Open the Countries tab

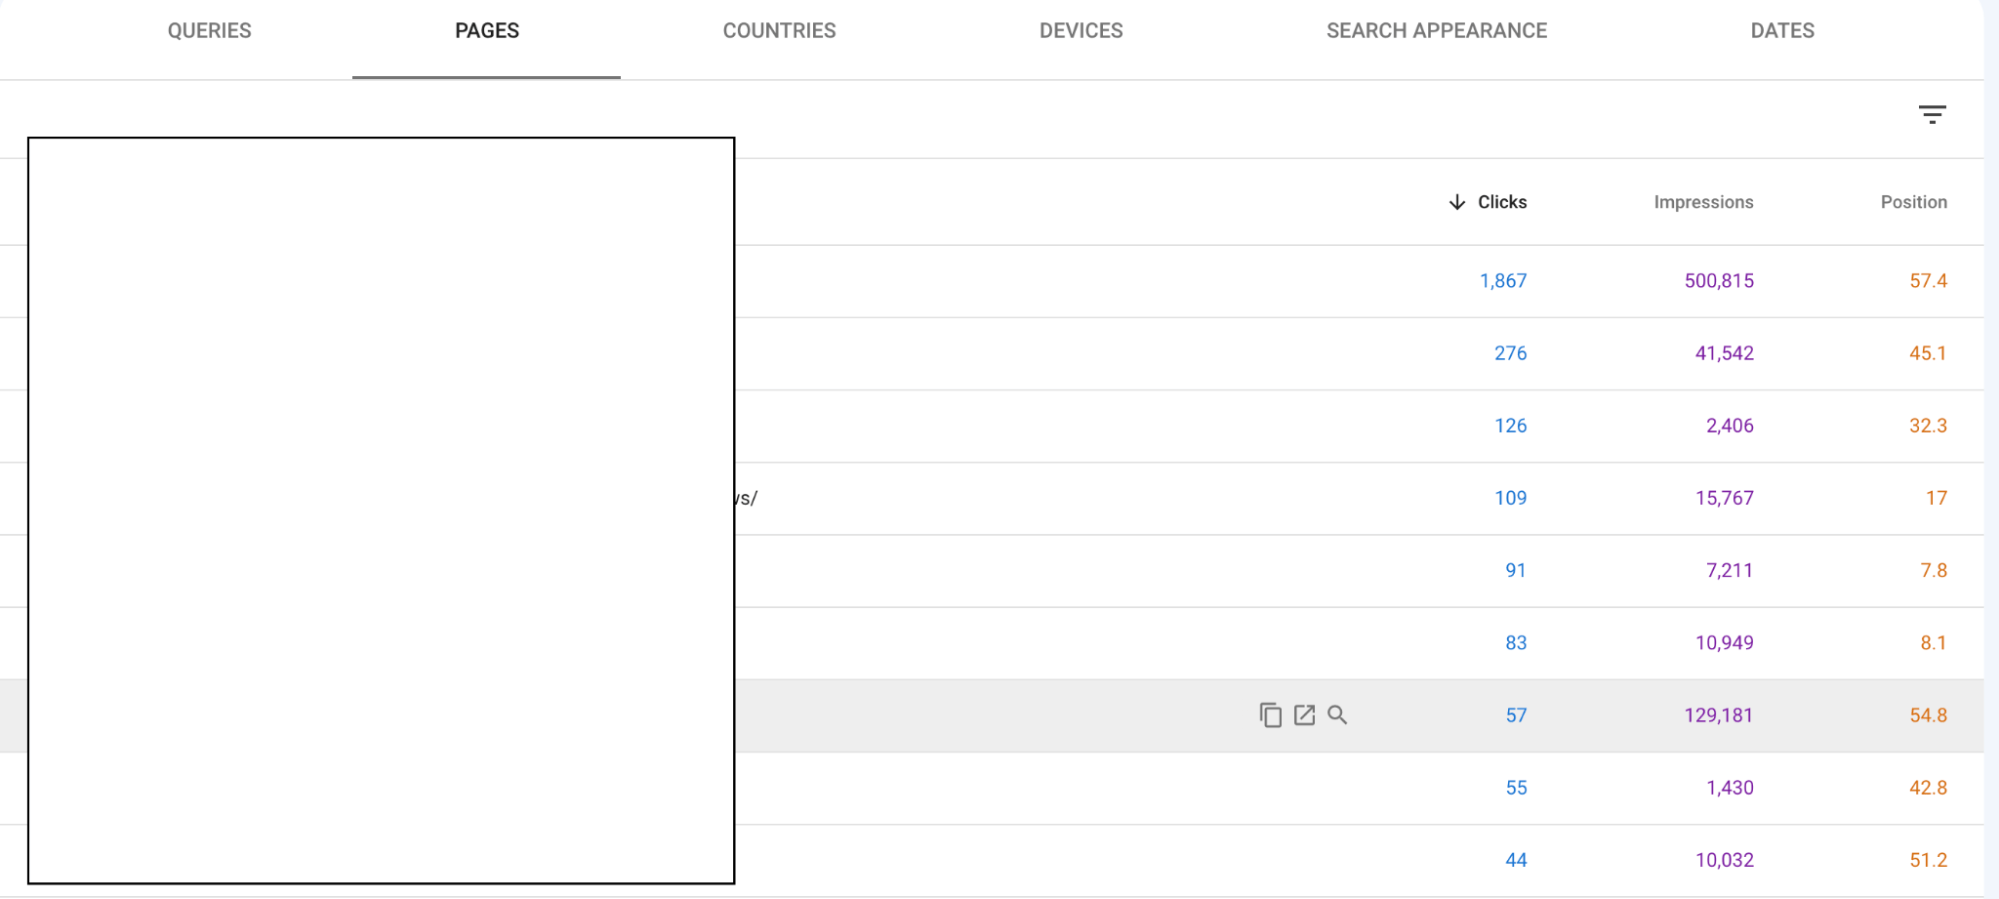click(779, 31)
